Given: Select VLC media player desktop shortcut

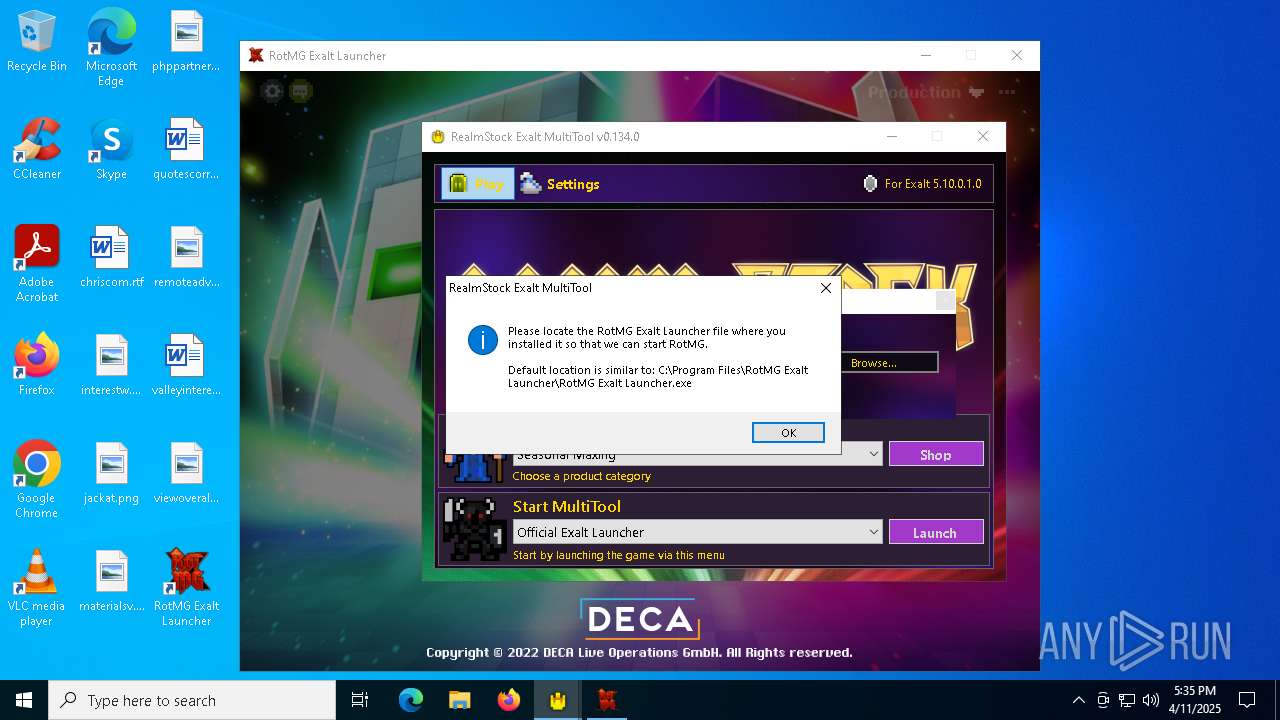Looking at the screenshot, I should [37, 588].
